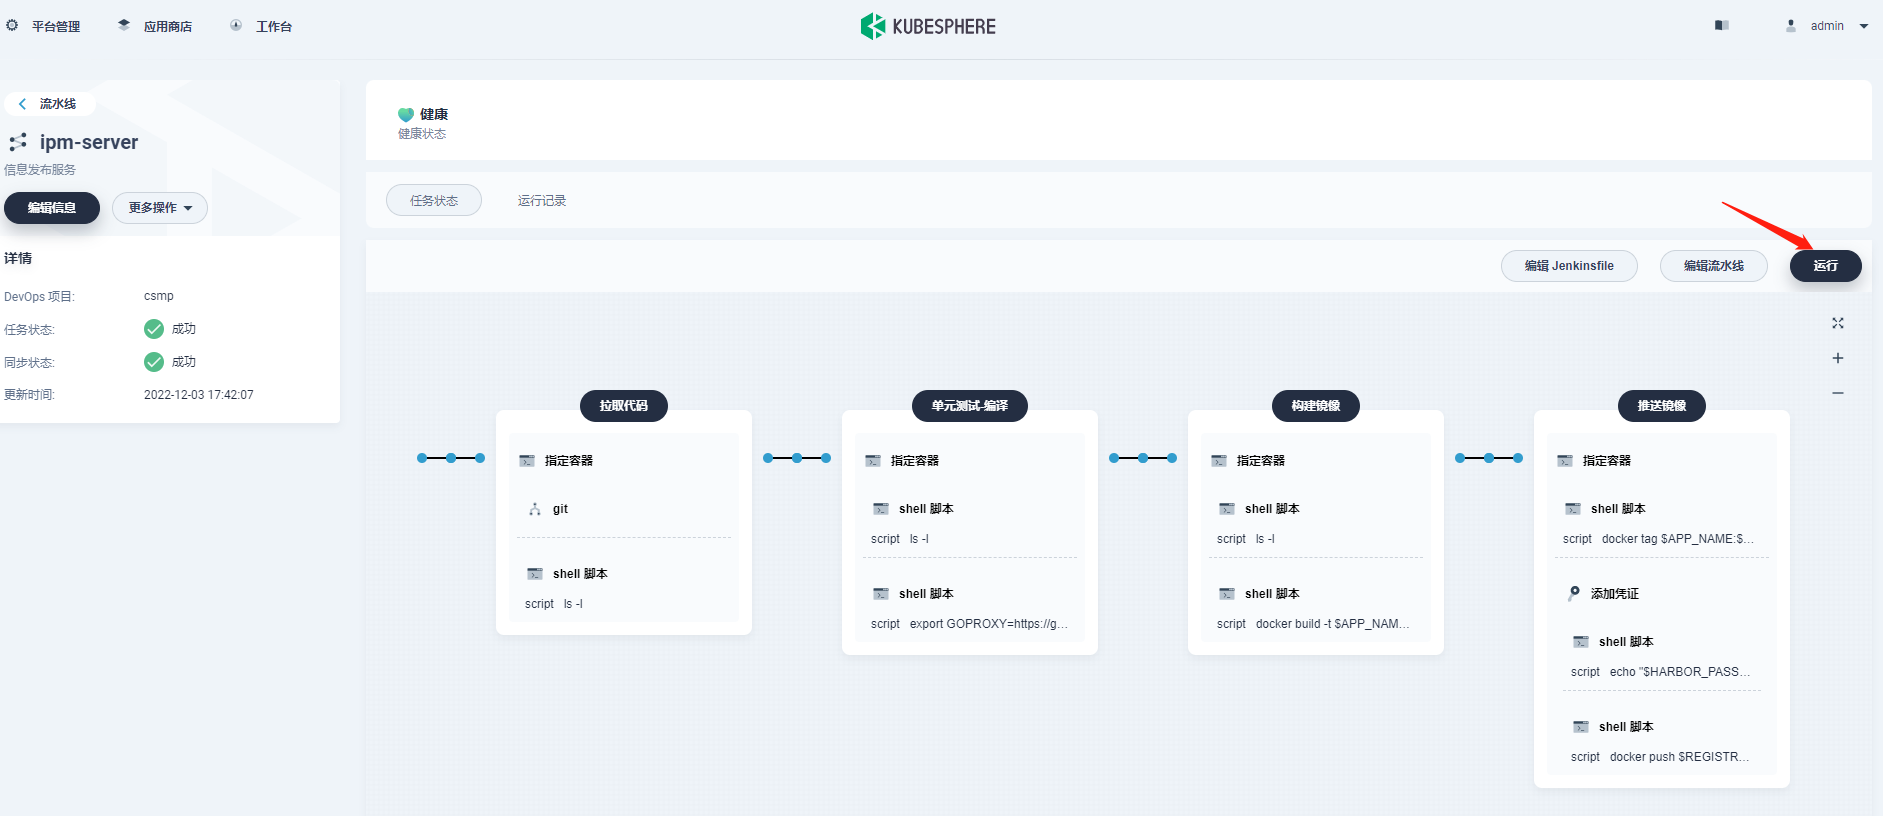Click the 添加凭证 key icon
1883x816 pixels.
click(1574, 593)
